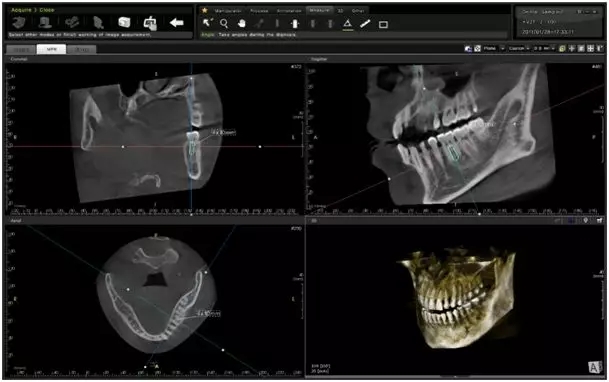Select the angle measurement triangle tool
Image resolution: width=609 pixels, height=382 pixels.
pos(348,24)
